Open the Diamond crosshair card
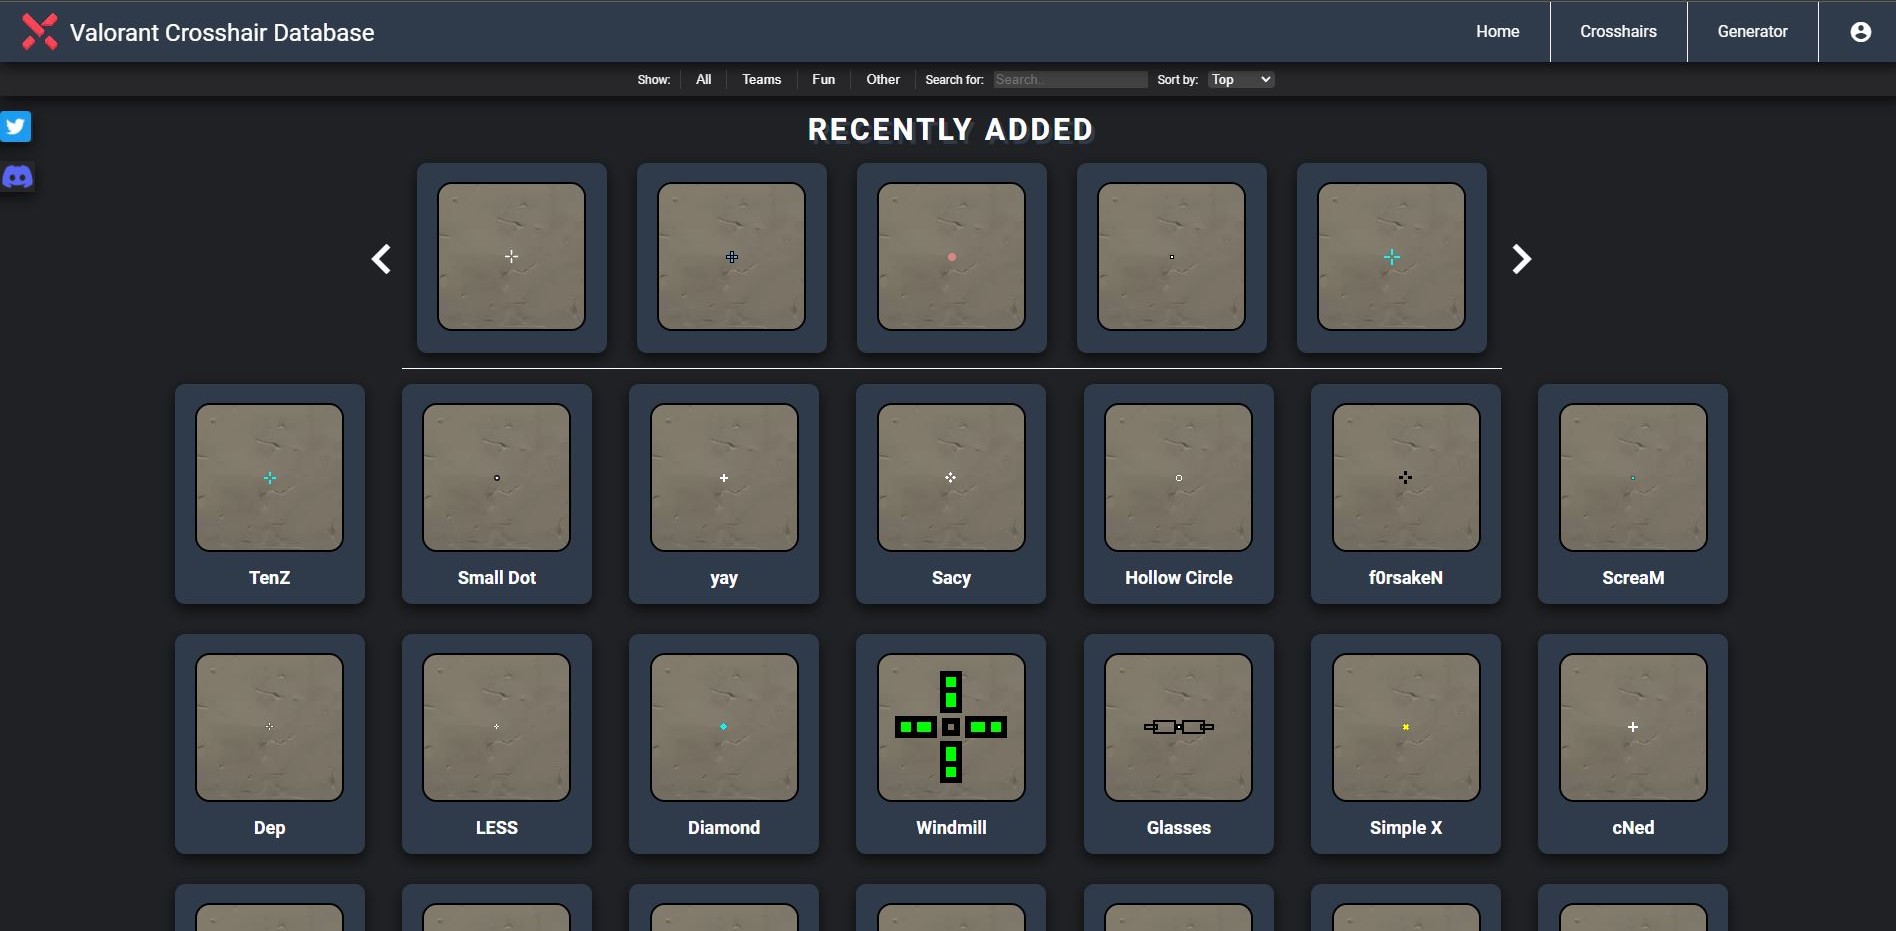The image size is (1896, 931). click(x=724, y=744)
